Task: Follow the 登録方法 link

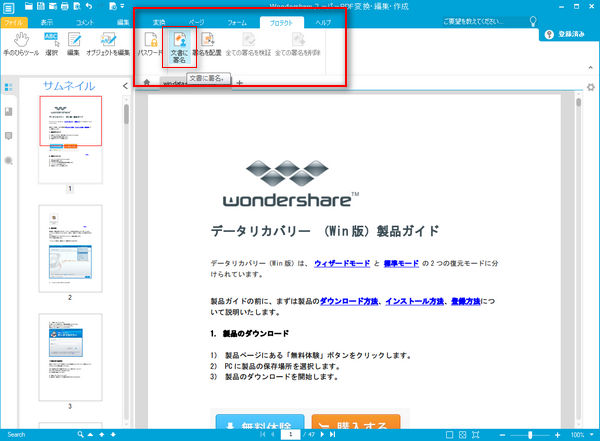Action: tap(466, 301)
